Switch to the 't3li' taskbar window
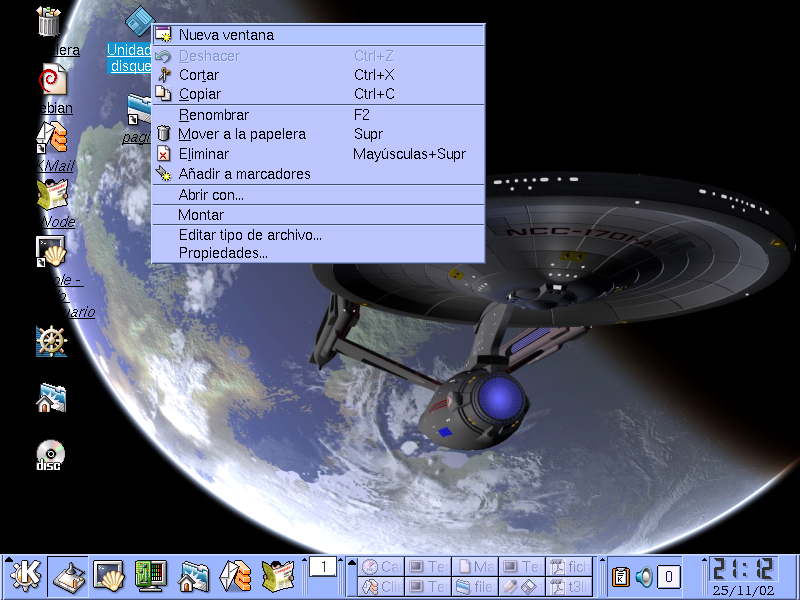The width and height of the screenshot is (800, 600). pos(569,587)
